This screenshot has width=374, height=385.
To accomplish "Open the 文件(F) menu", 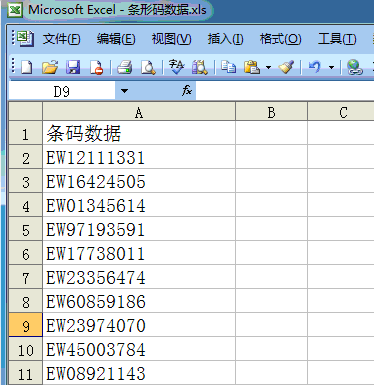I will (x=61, y=39).
